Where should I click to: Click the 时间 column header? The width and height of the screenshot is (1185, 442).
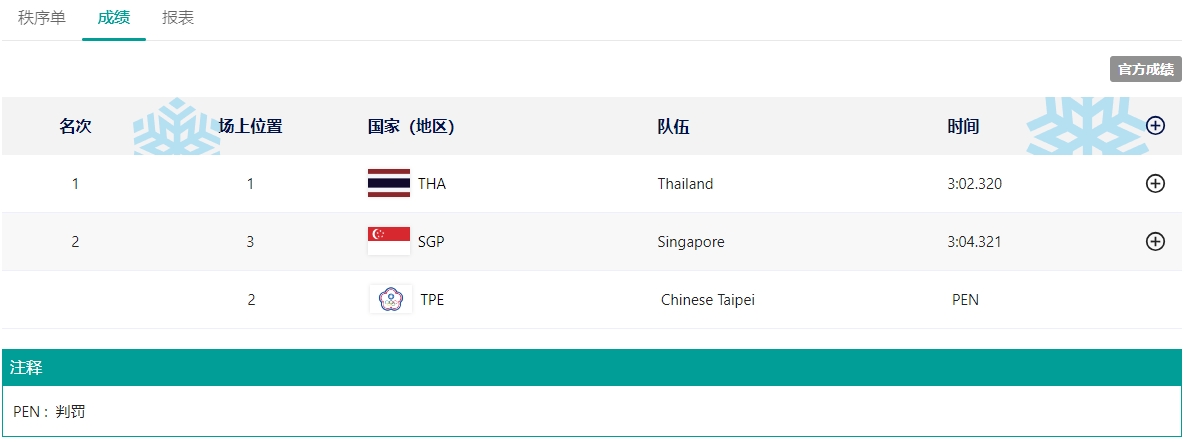pyautogui.click(x=963, y=126)
